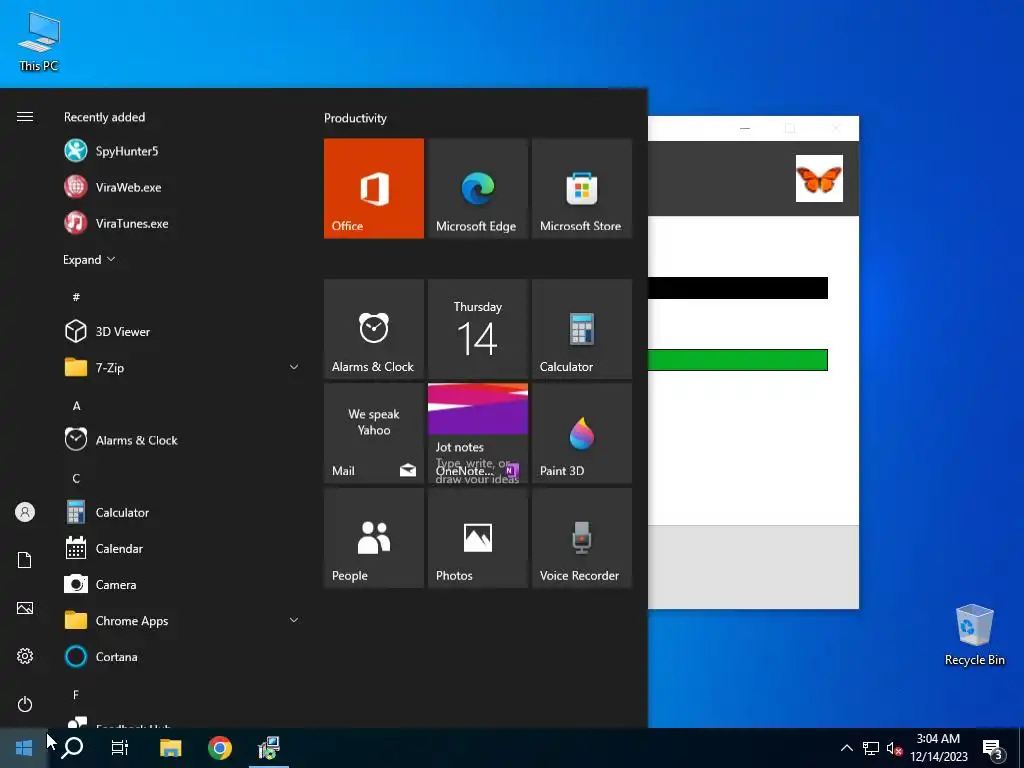Image resolution: width=1024 pixels, height=768 pixels.
Task: Open Google Chrome on taskbar
Action: click(x=220, y=748)
